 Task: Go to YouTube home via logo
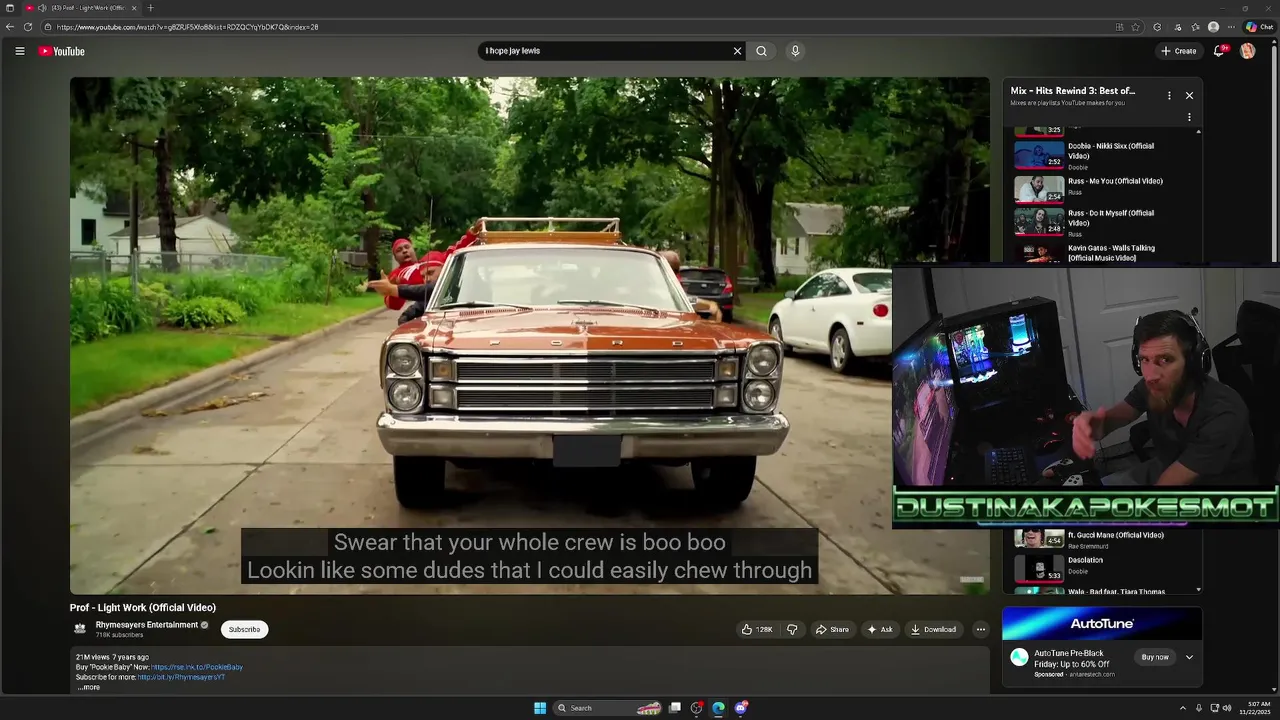click(61, 51)
